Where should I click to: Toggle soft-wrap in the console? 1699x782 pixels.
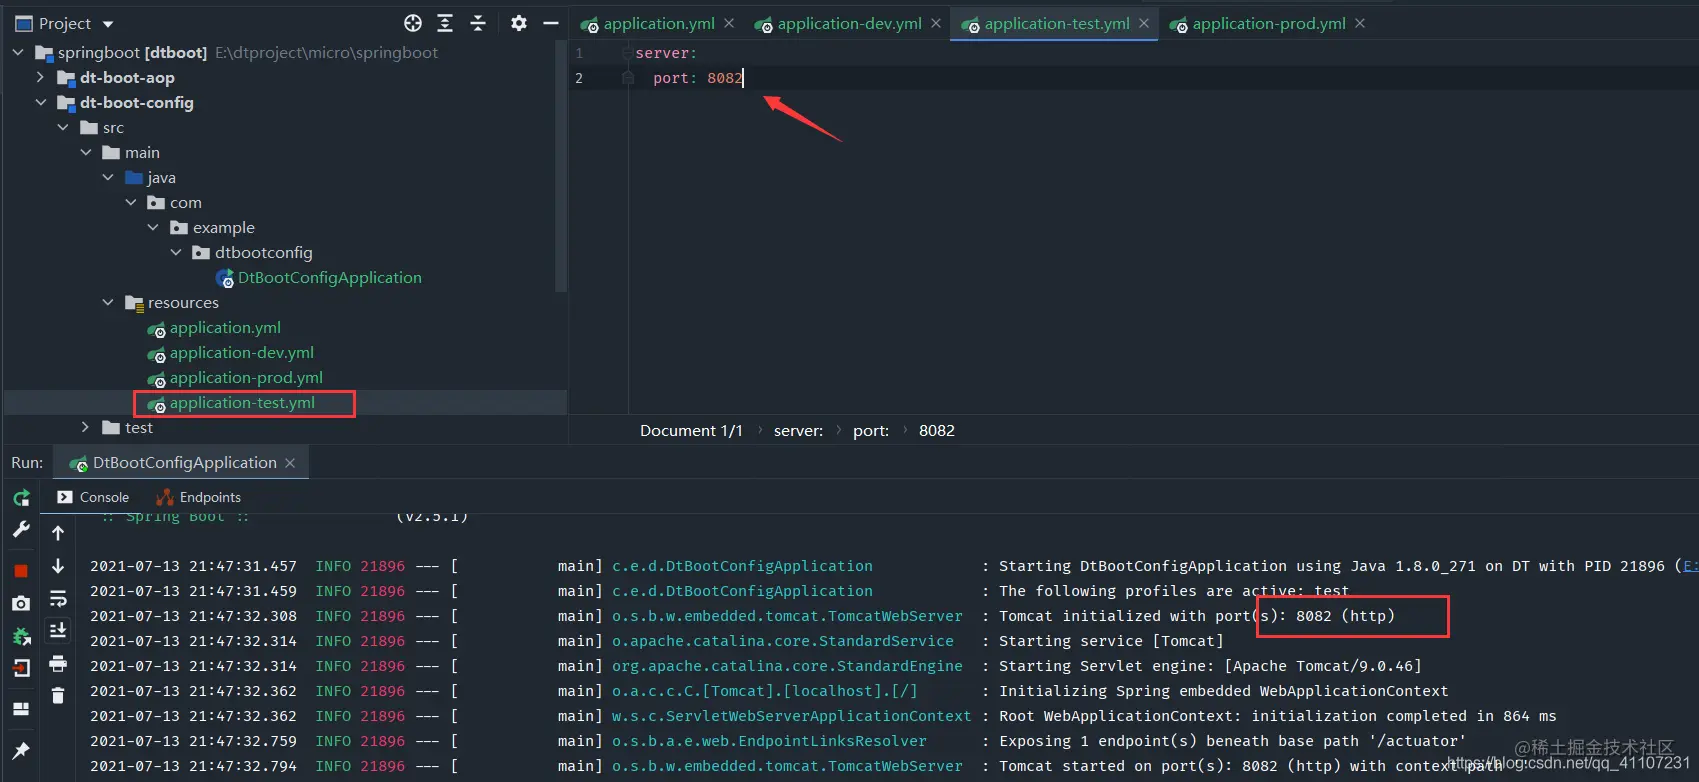click(58, 598)
